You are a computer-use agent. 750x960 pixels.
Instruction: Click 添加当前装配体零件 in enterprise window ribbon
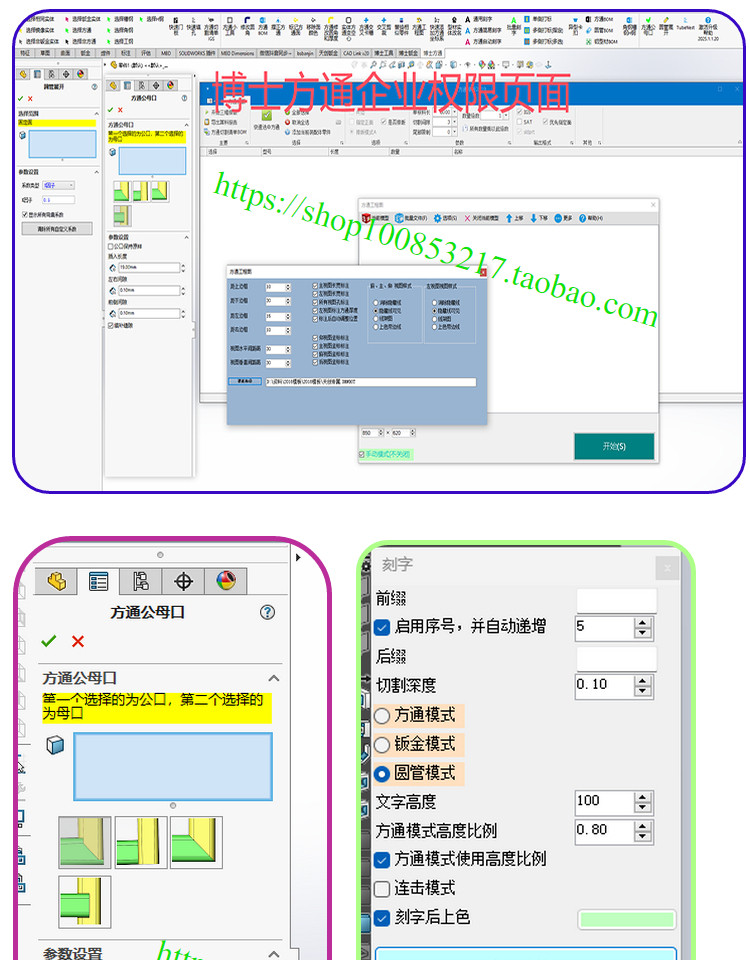pos(308,132)
